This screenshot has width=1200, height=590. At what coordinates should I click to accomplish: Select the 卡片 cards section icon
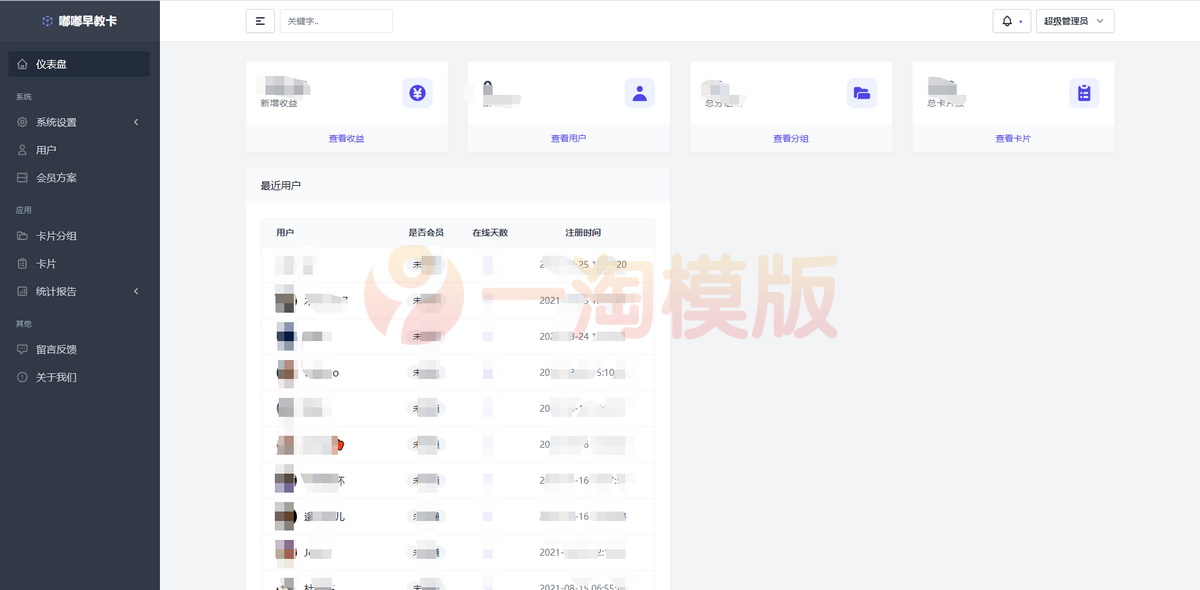click(22, 263)
